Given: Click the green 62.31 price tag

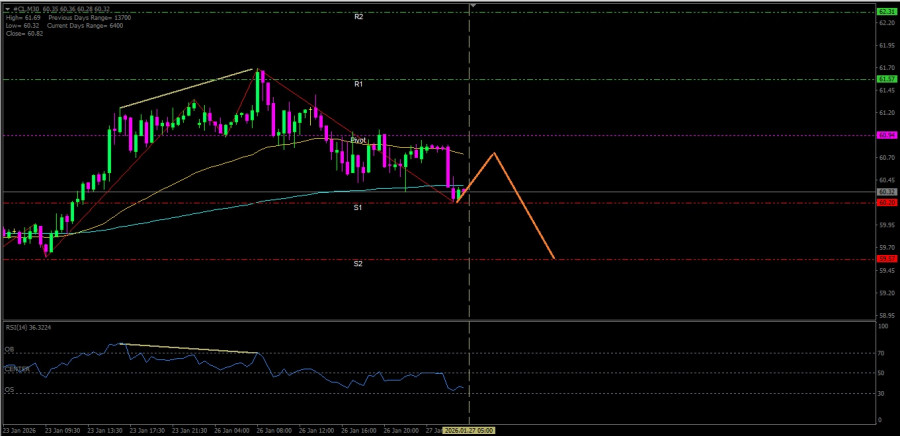Looking at the screenshot, I should coord(885,11).
